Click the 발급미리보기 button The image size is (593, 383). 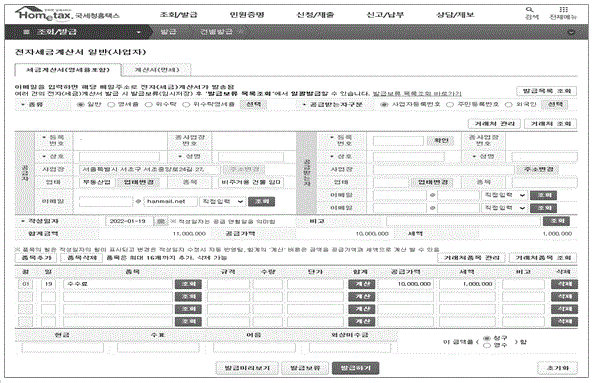(247, 368)
